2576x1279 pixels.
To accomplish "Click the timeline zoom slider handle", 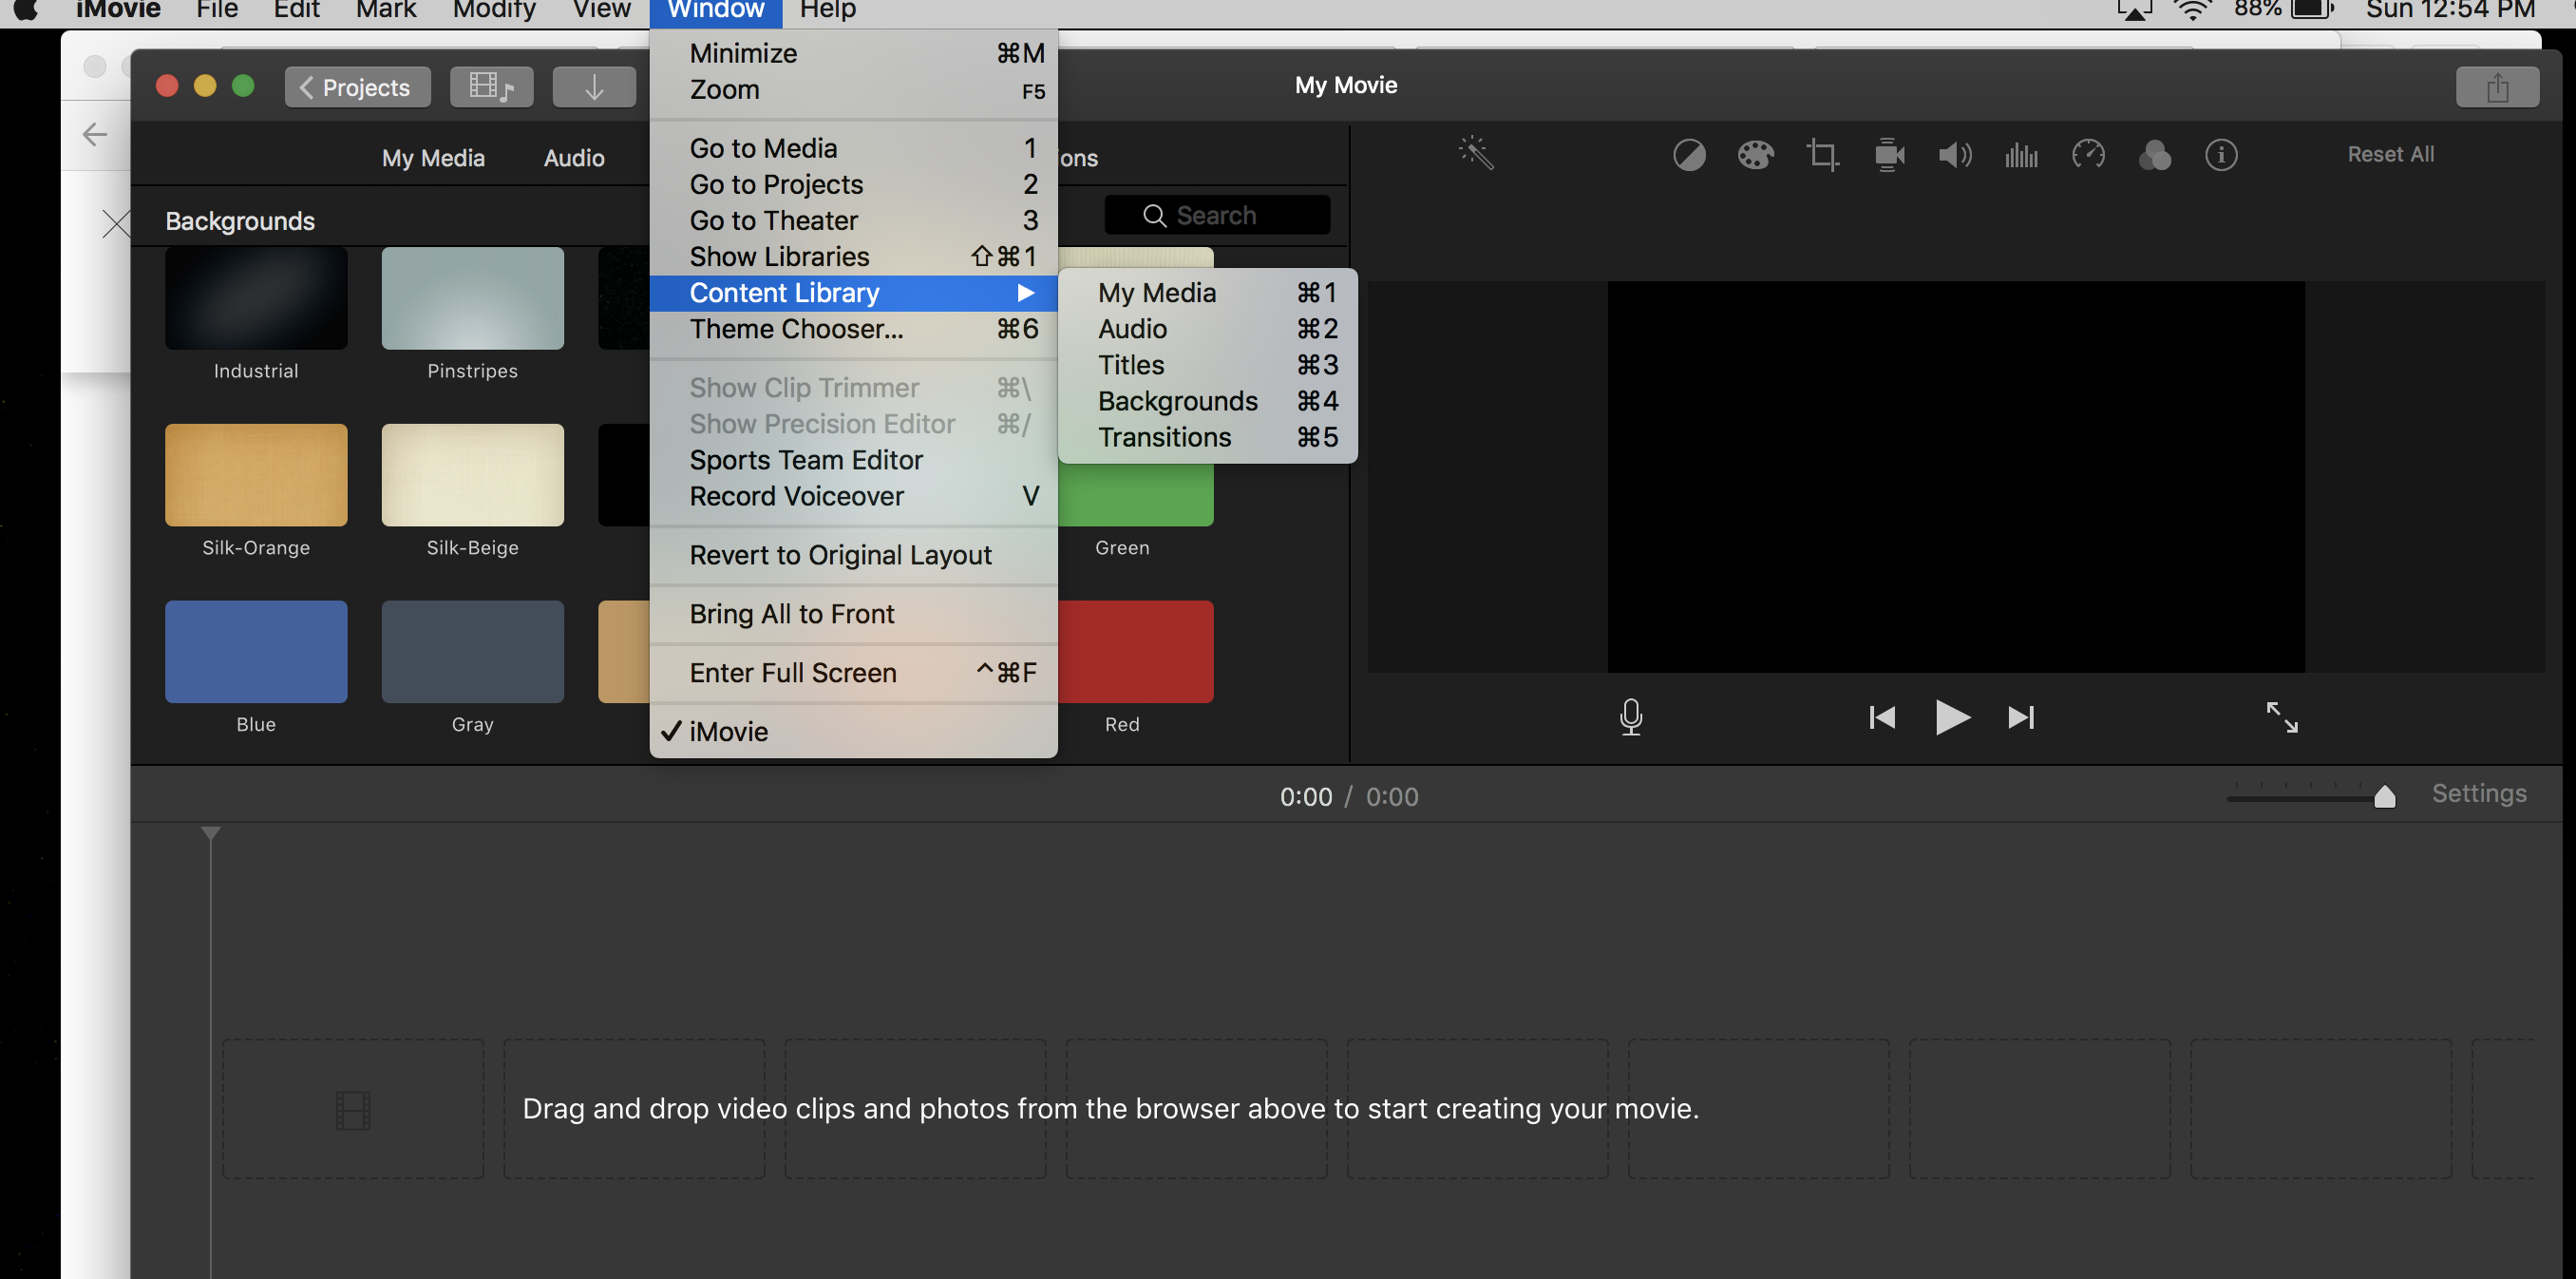I will pos(2384,796).
